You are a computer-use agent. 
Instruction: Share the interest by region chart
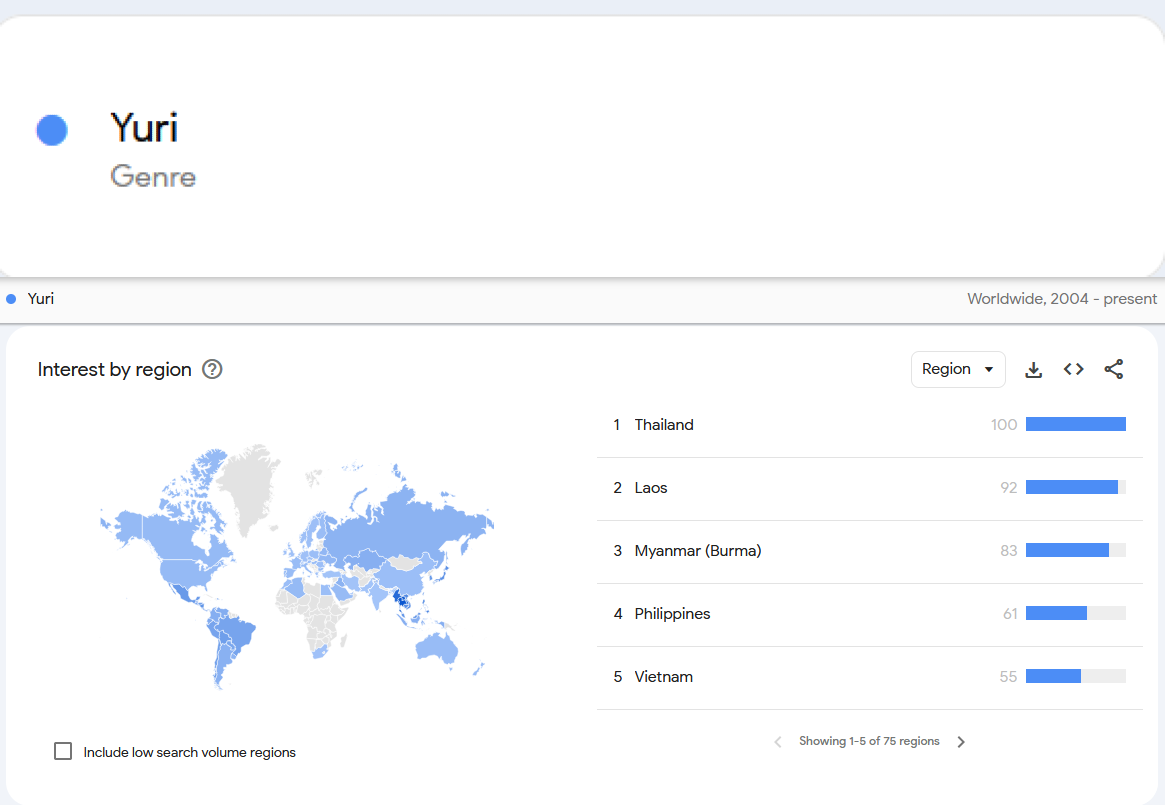(x=1114, y=369)
